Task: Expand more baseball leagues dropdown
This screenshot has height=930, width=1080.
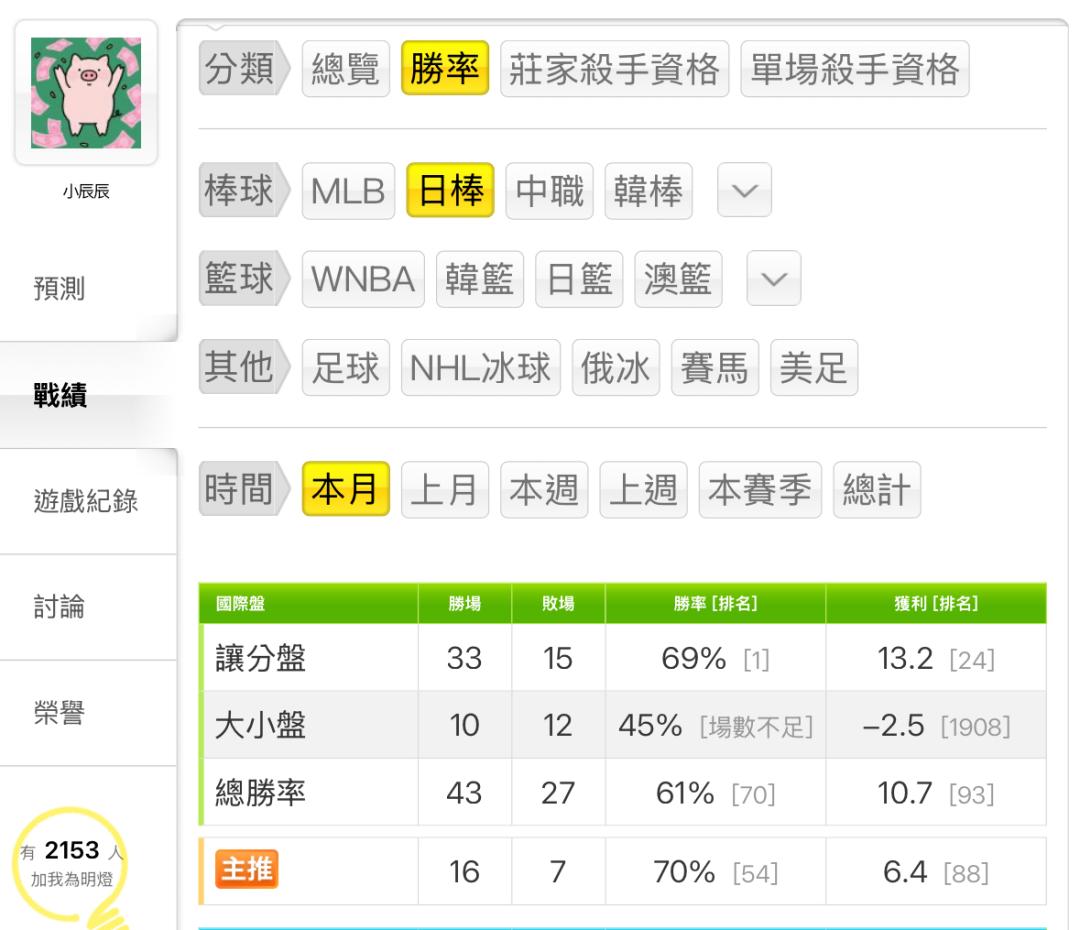Action: coord(745,190)
